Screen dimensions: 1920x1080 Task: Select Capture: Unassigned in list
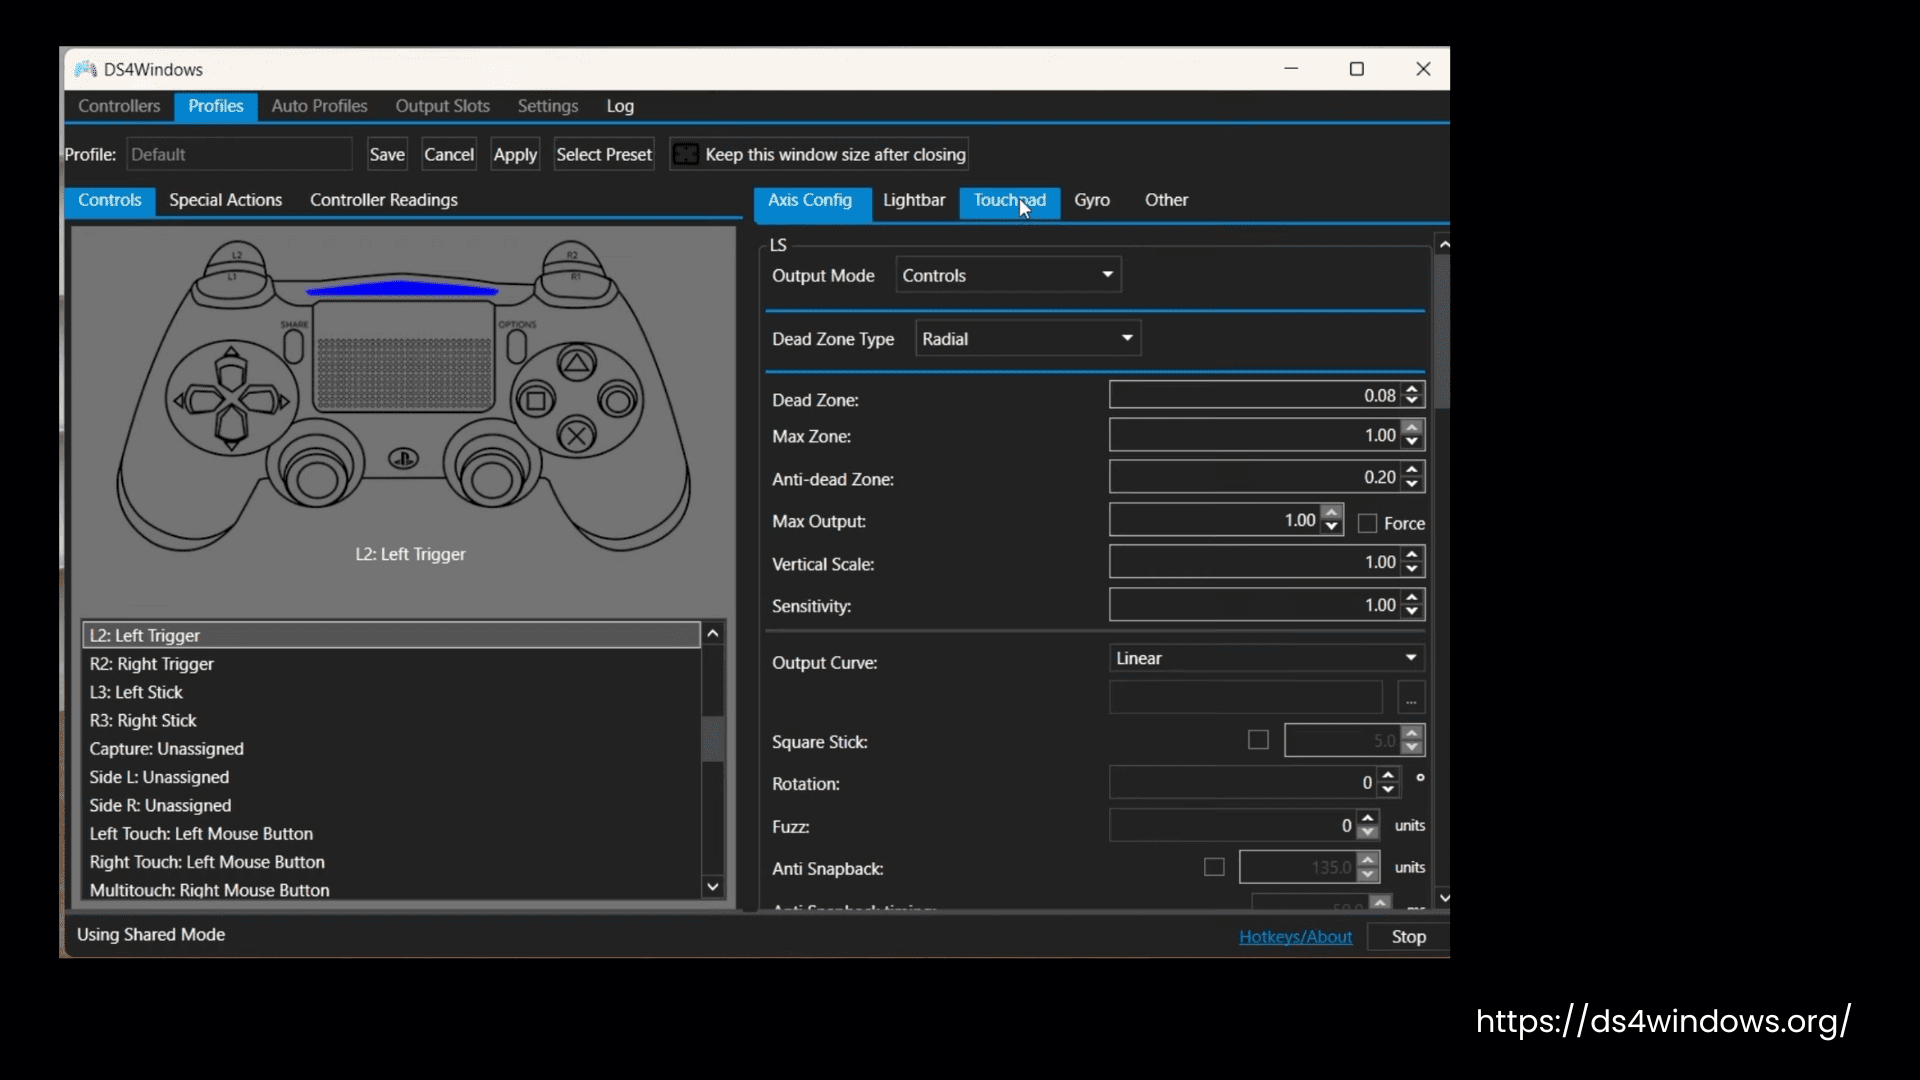[391, 749]
